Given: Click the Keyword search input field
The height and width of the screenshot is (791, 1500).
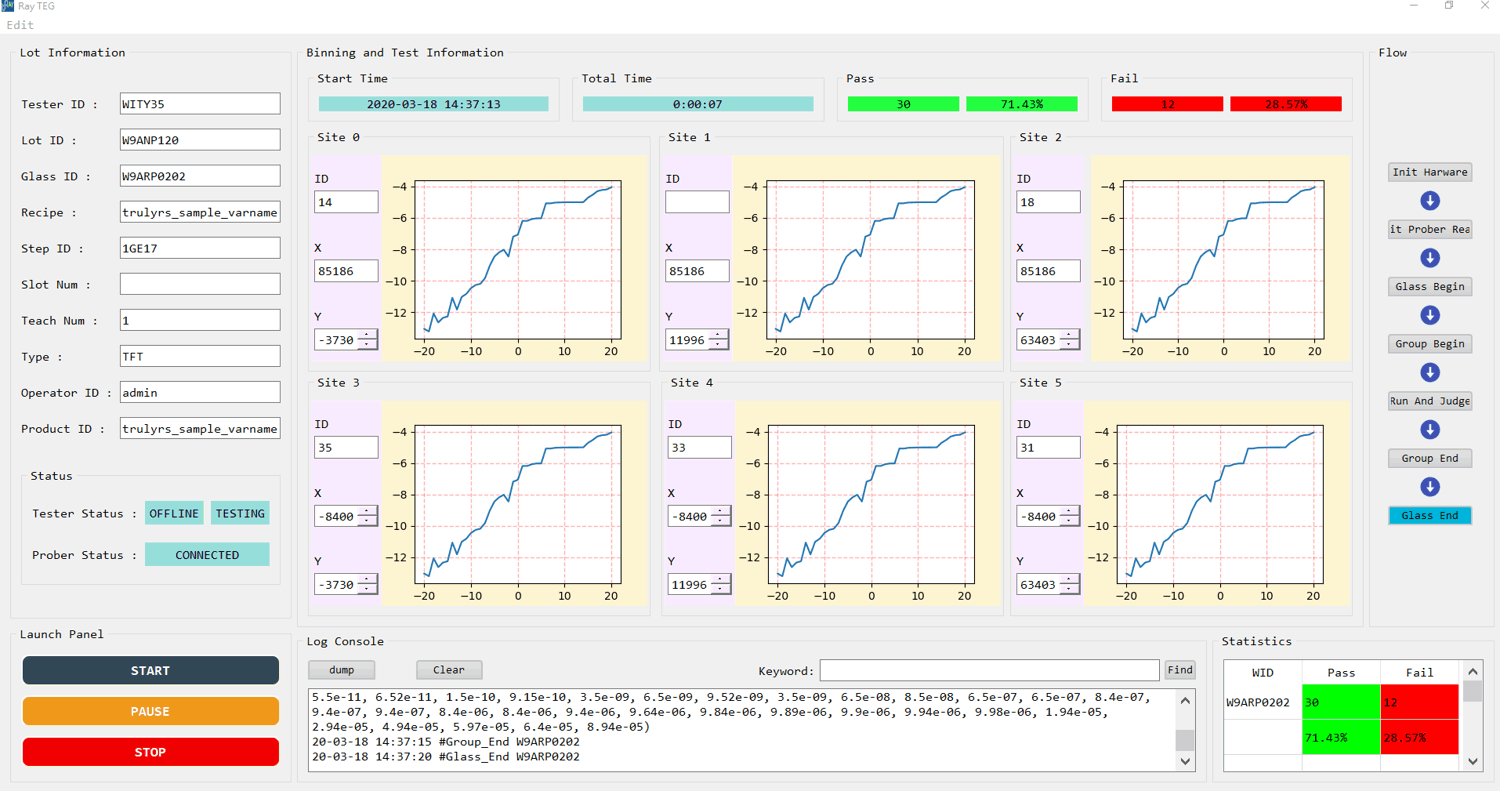Looking at the screenshot, I should tap(989, 670).
